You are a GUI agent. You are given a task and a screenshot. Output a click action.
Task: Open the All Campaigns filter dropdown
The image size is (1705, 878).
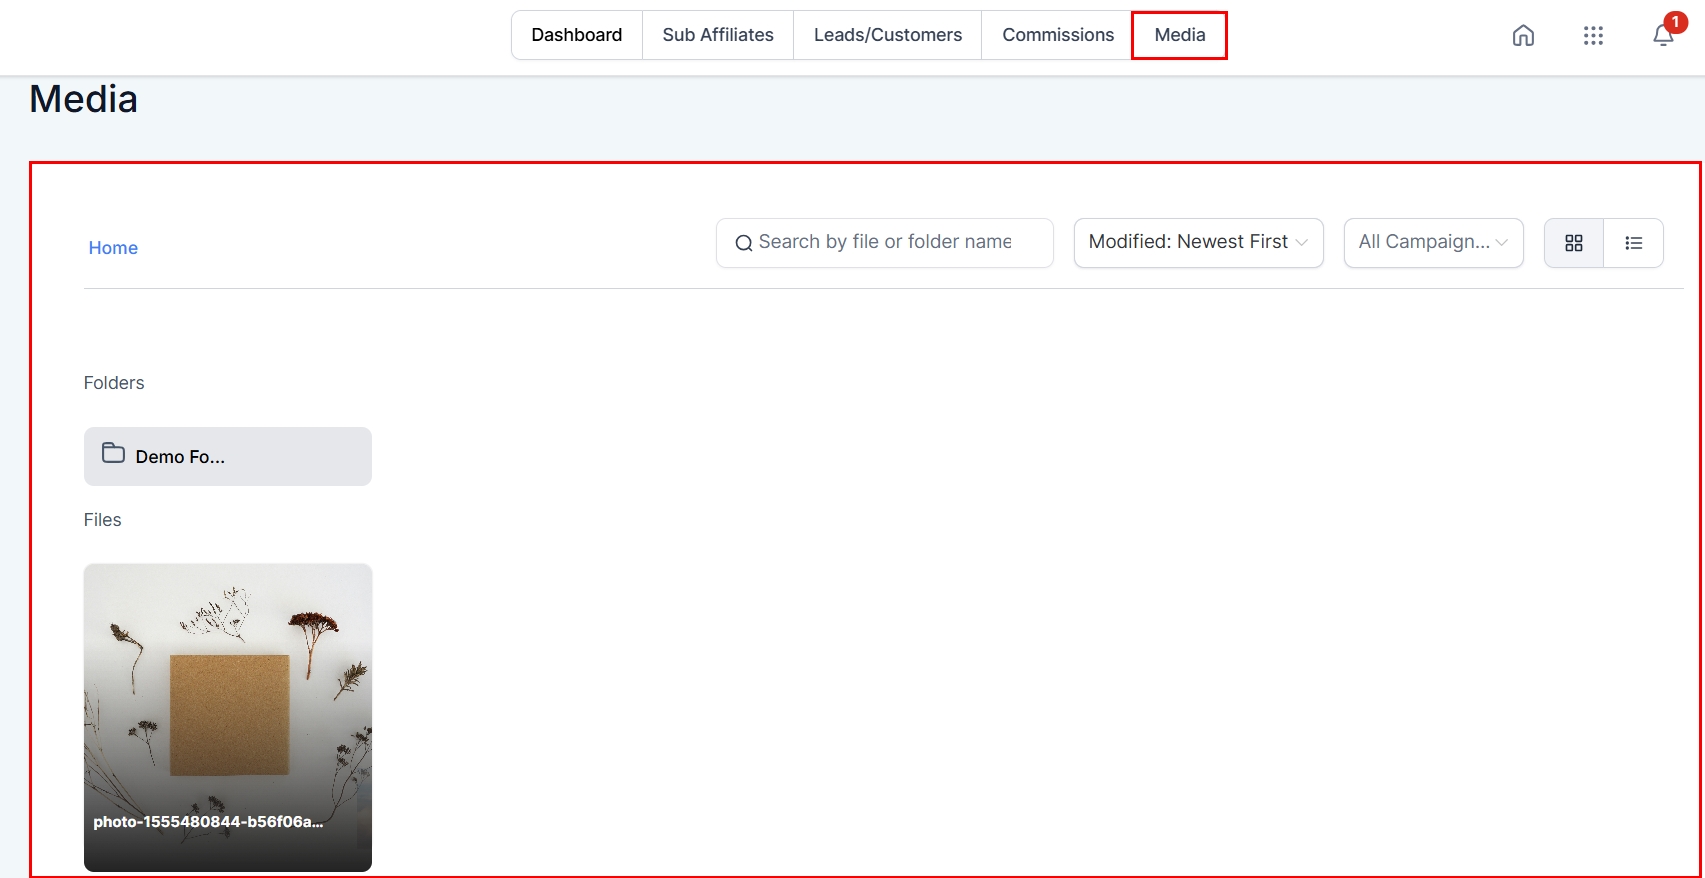tap(1433, 243)
